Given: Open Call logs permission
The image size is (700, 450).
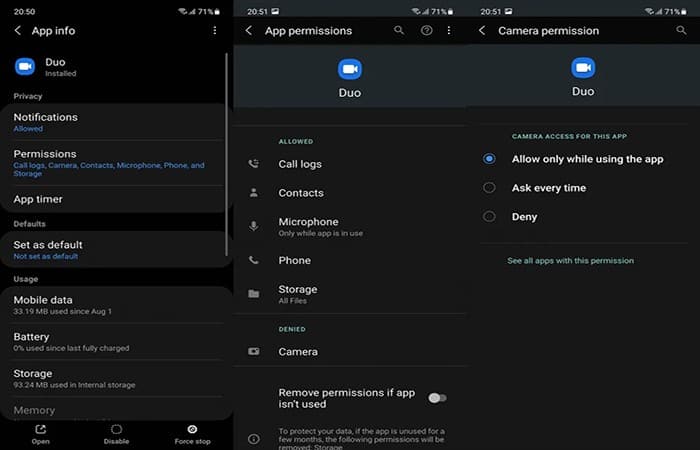Looking at the screenshot, I should coord(350,164).
